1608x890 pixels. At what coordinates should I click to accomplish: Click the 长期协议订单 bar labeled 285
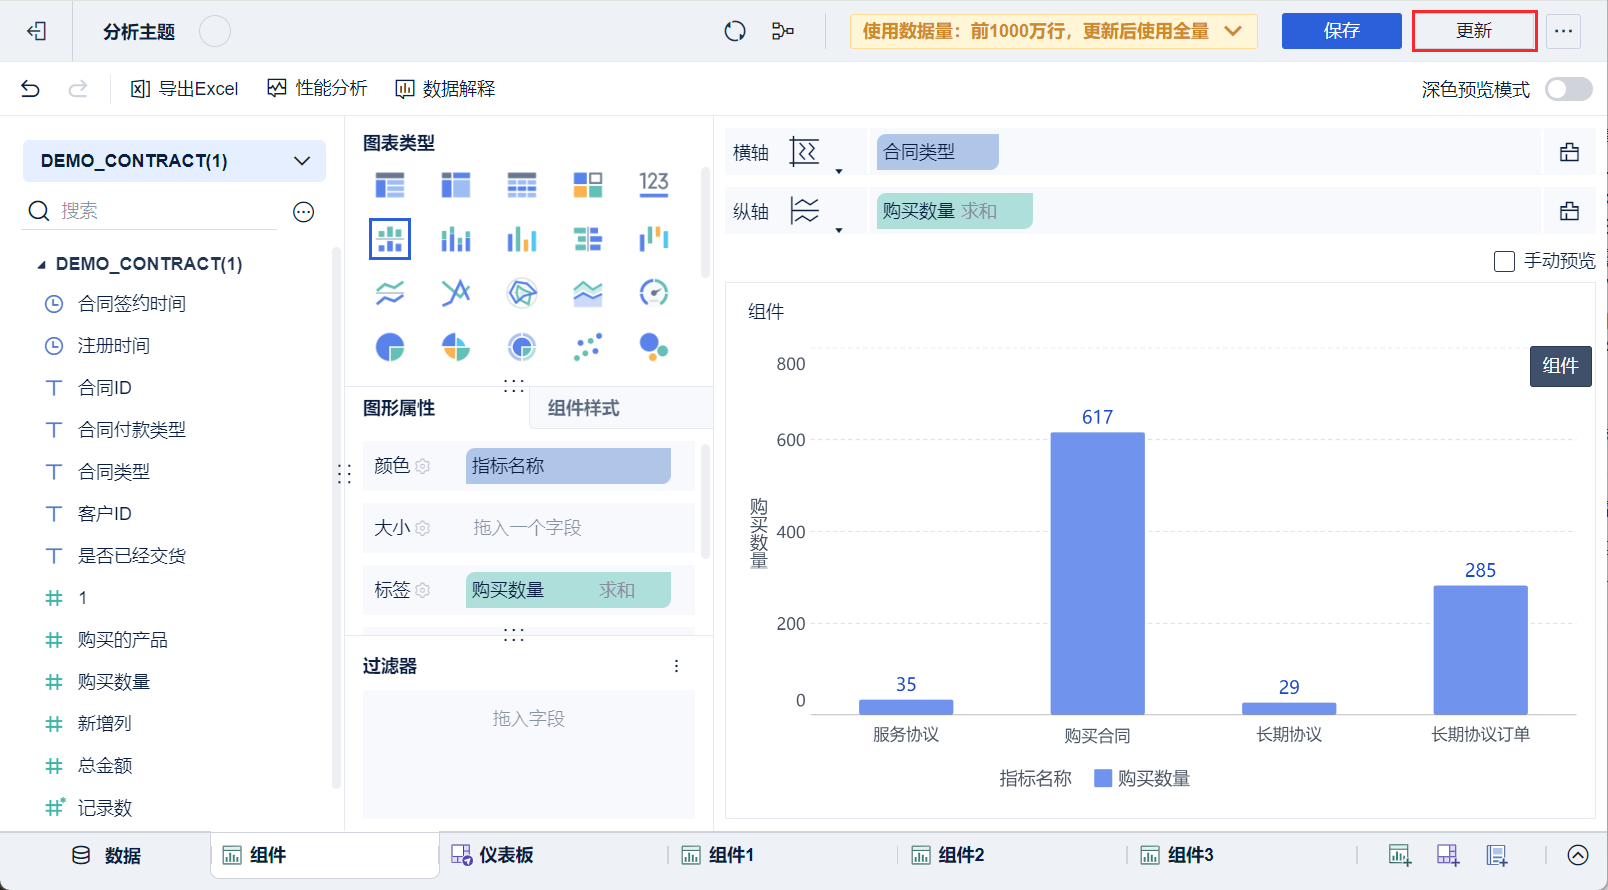point(1480,650)
